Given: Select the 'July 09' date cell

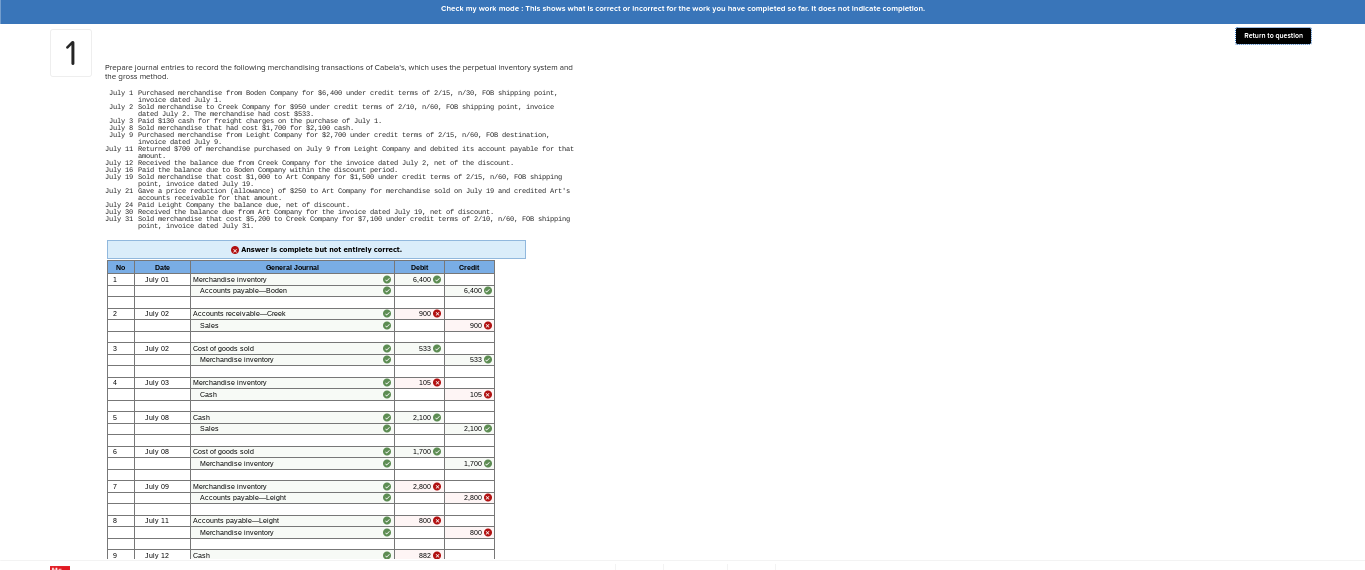Looking at the screenshot, I should click(x=162, y=486).
